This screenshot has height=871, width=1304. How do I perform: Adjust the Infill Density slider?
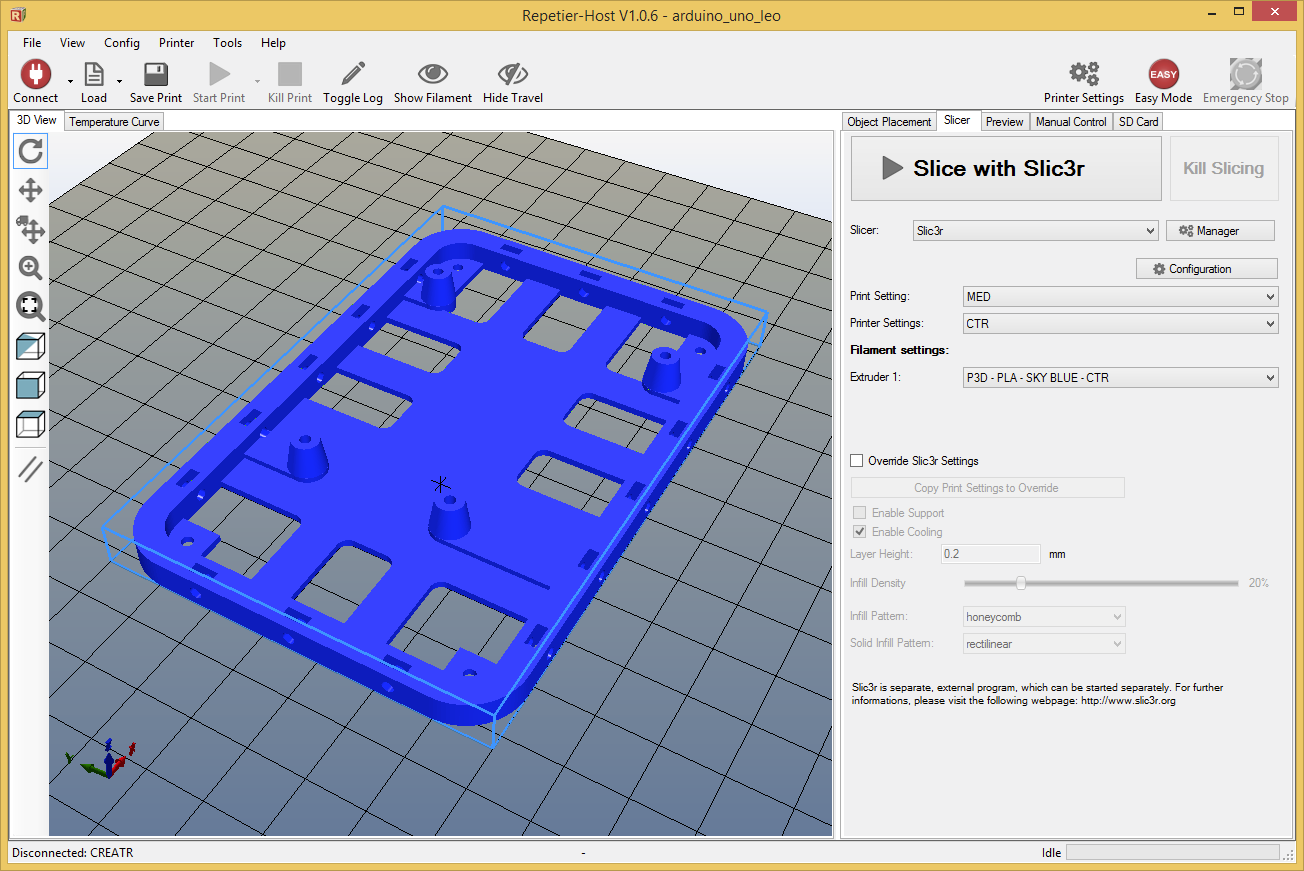pos(1020,582)
